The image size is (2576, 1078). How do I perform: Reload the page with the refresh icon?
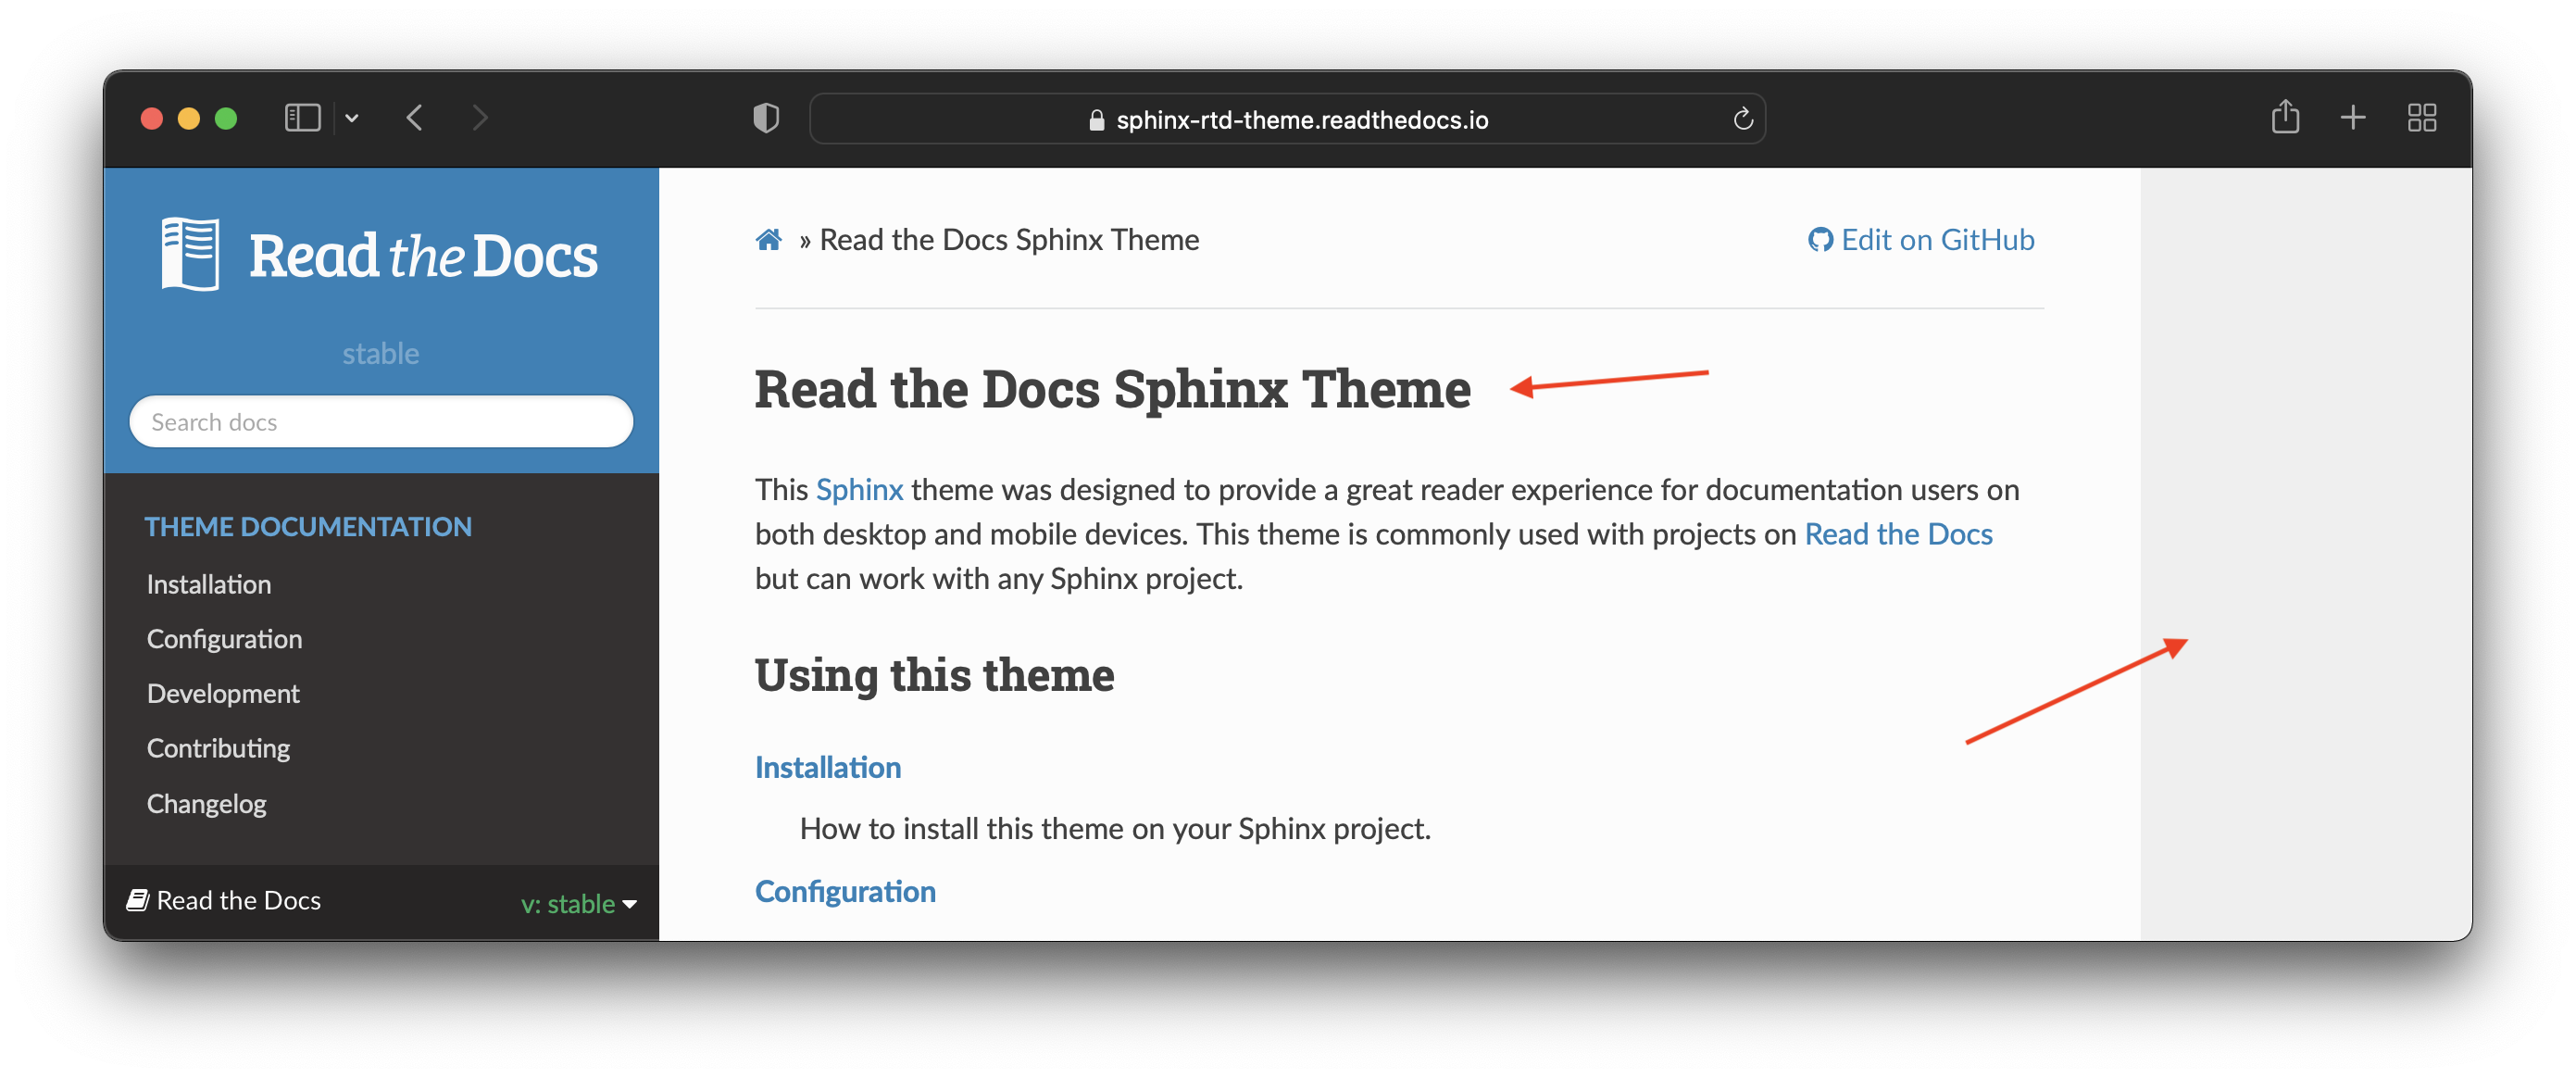tap(1743, 119)
